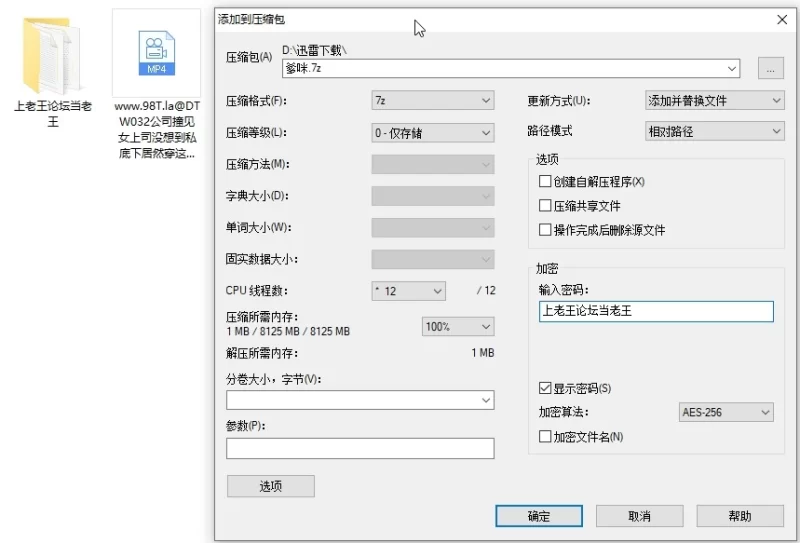Enable 加密文件名 checkbox

click(x=545, y=437)
